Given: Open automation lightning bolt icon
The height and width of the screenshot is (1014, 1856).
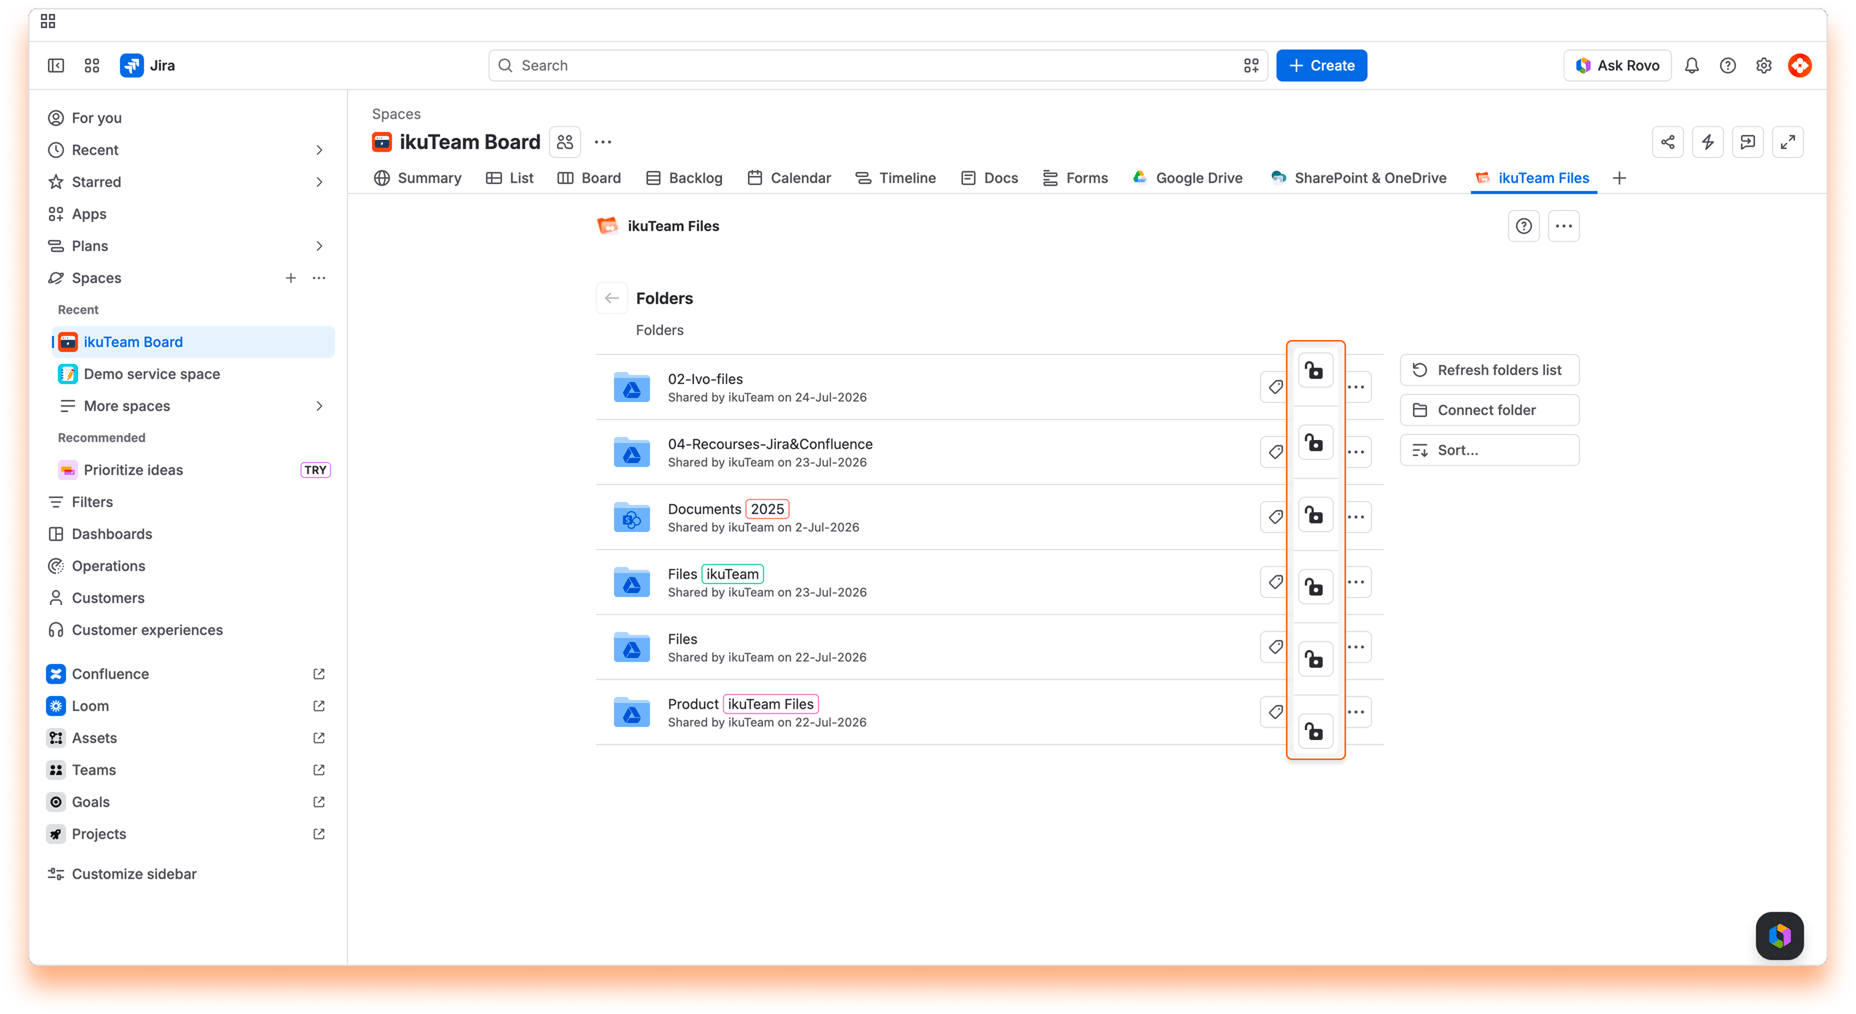Looking at the screenshot, I should 1708,142.
